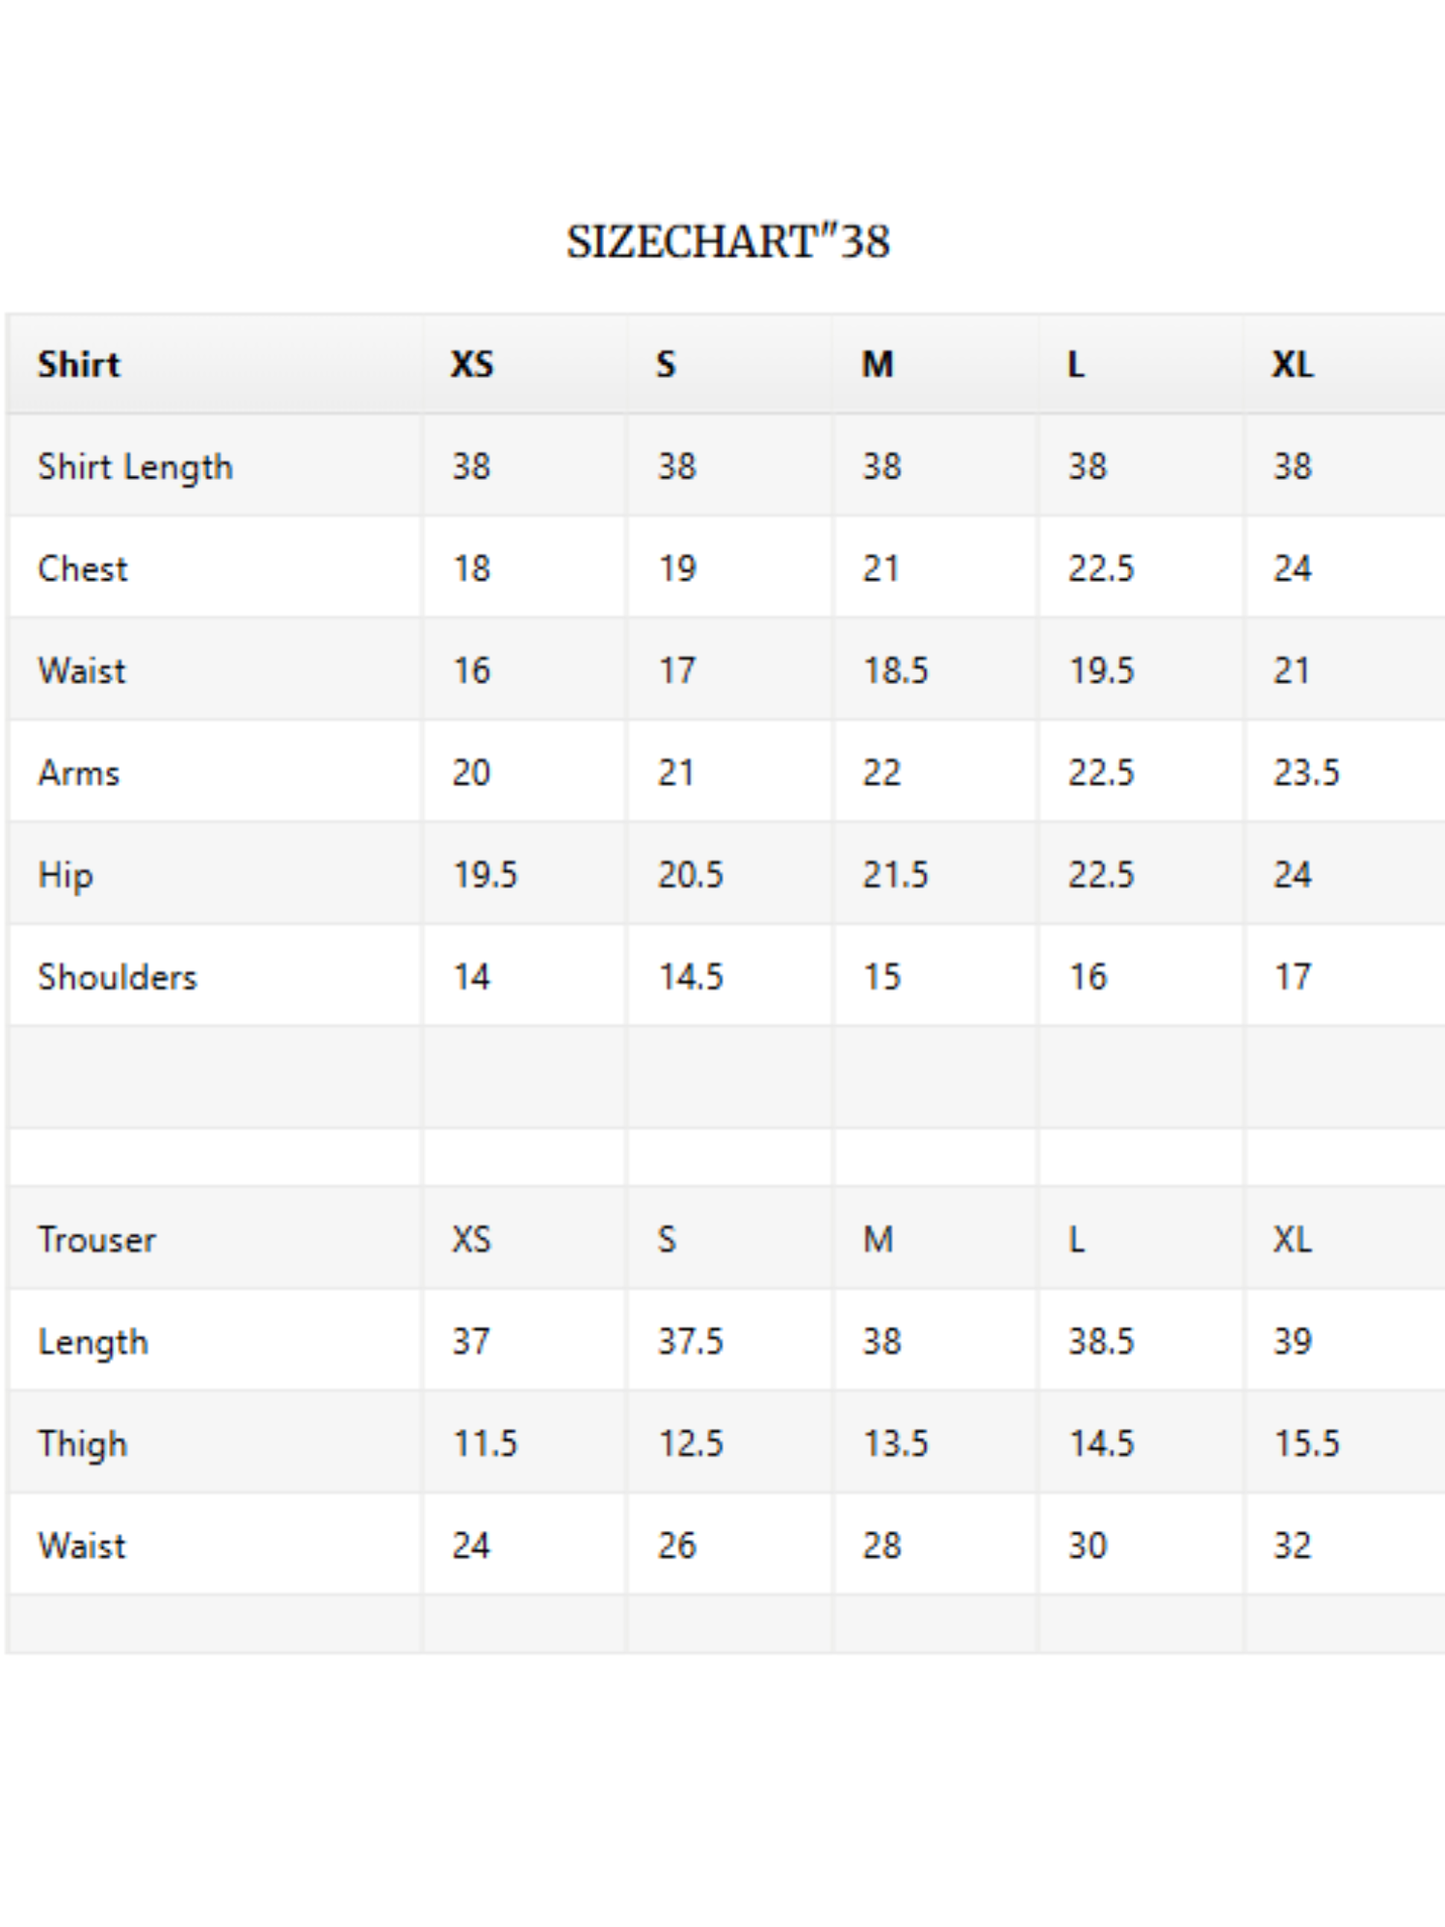Click Trouser Waist value 24 for XS
1445x1927 pixels.
coord(471,1546)
